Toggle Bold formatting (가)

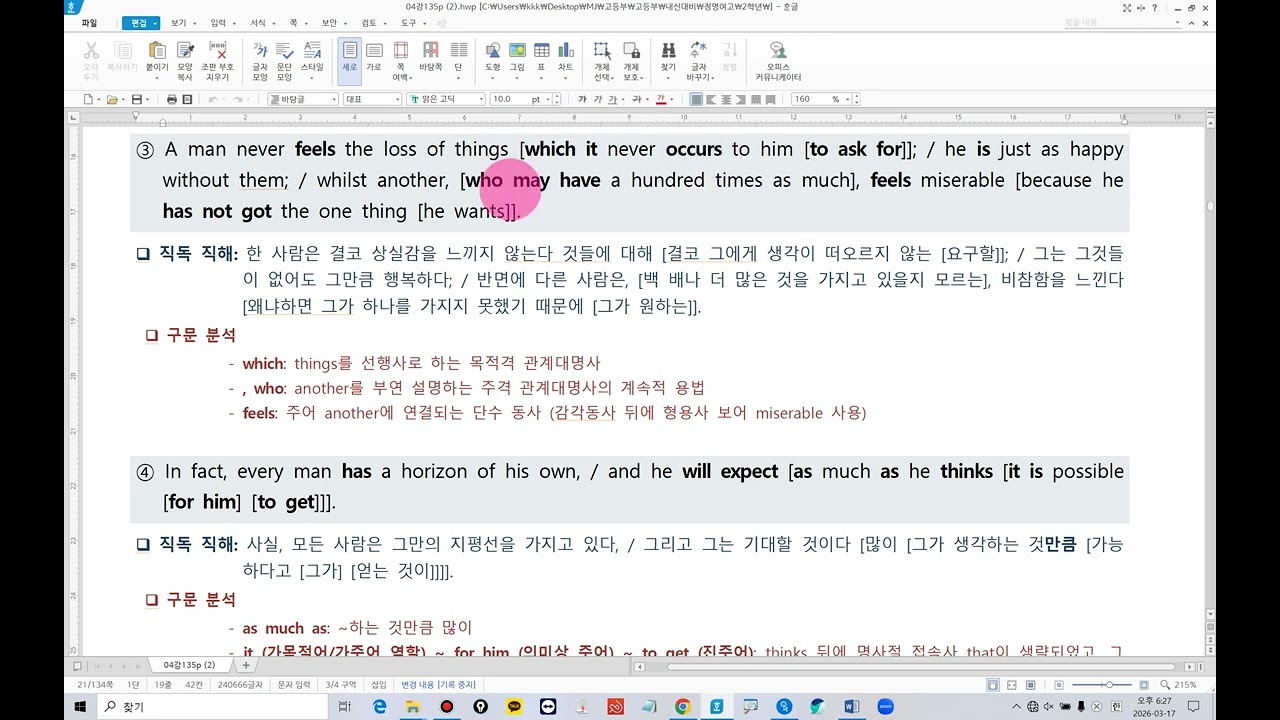[x=582, y=99]
